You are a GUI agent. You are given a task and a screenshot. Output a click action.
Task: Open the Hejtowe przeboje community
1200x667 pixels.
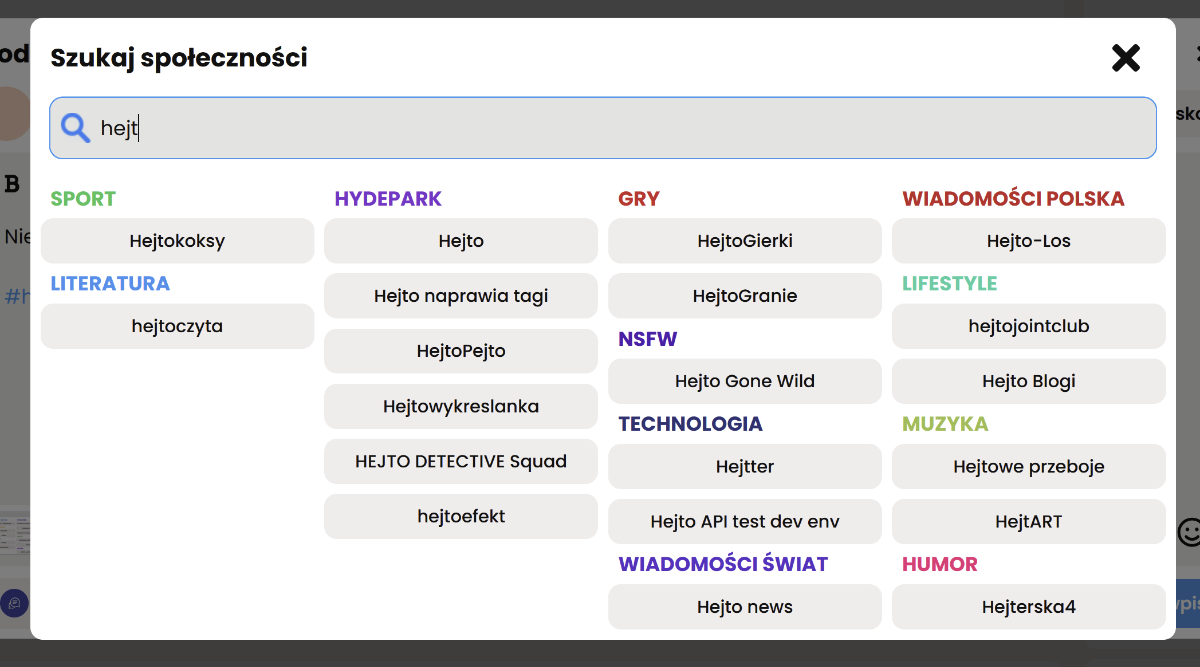[x=1028, y=466]
